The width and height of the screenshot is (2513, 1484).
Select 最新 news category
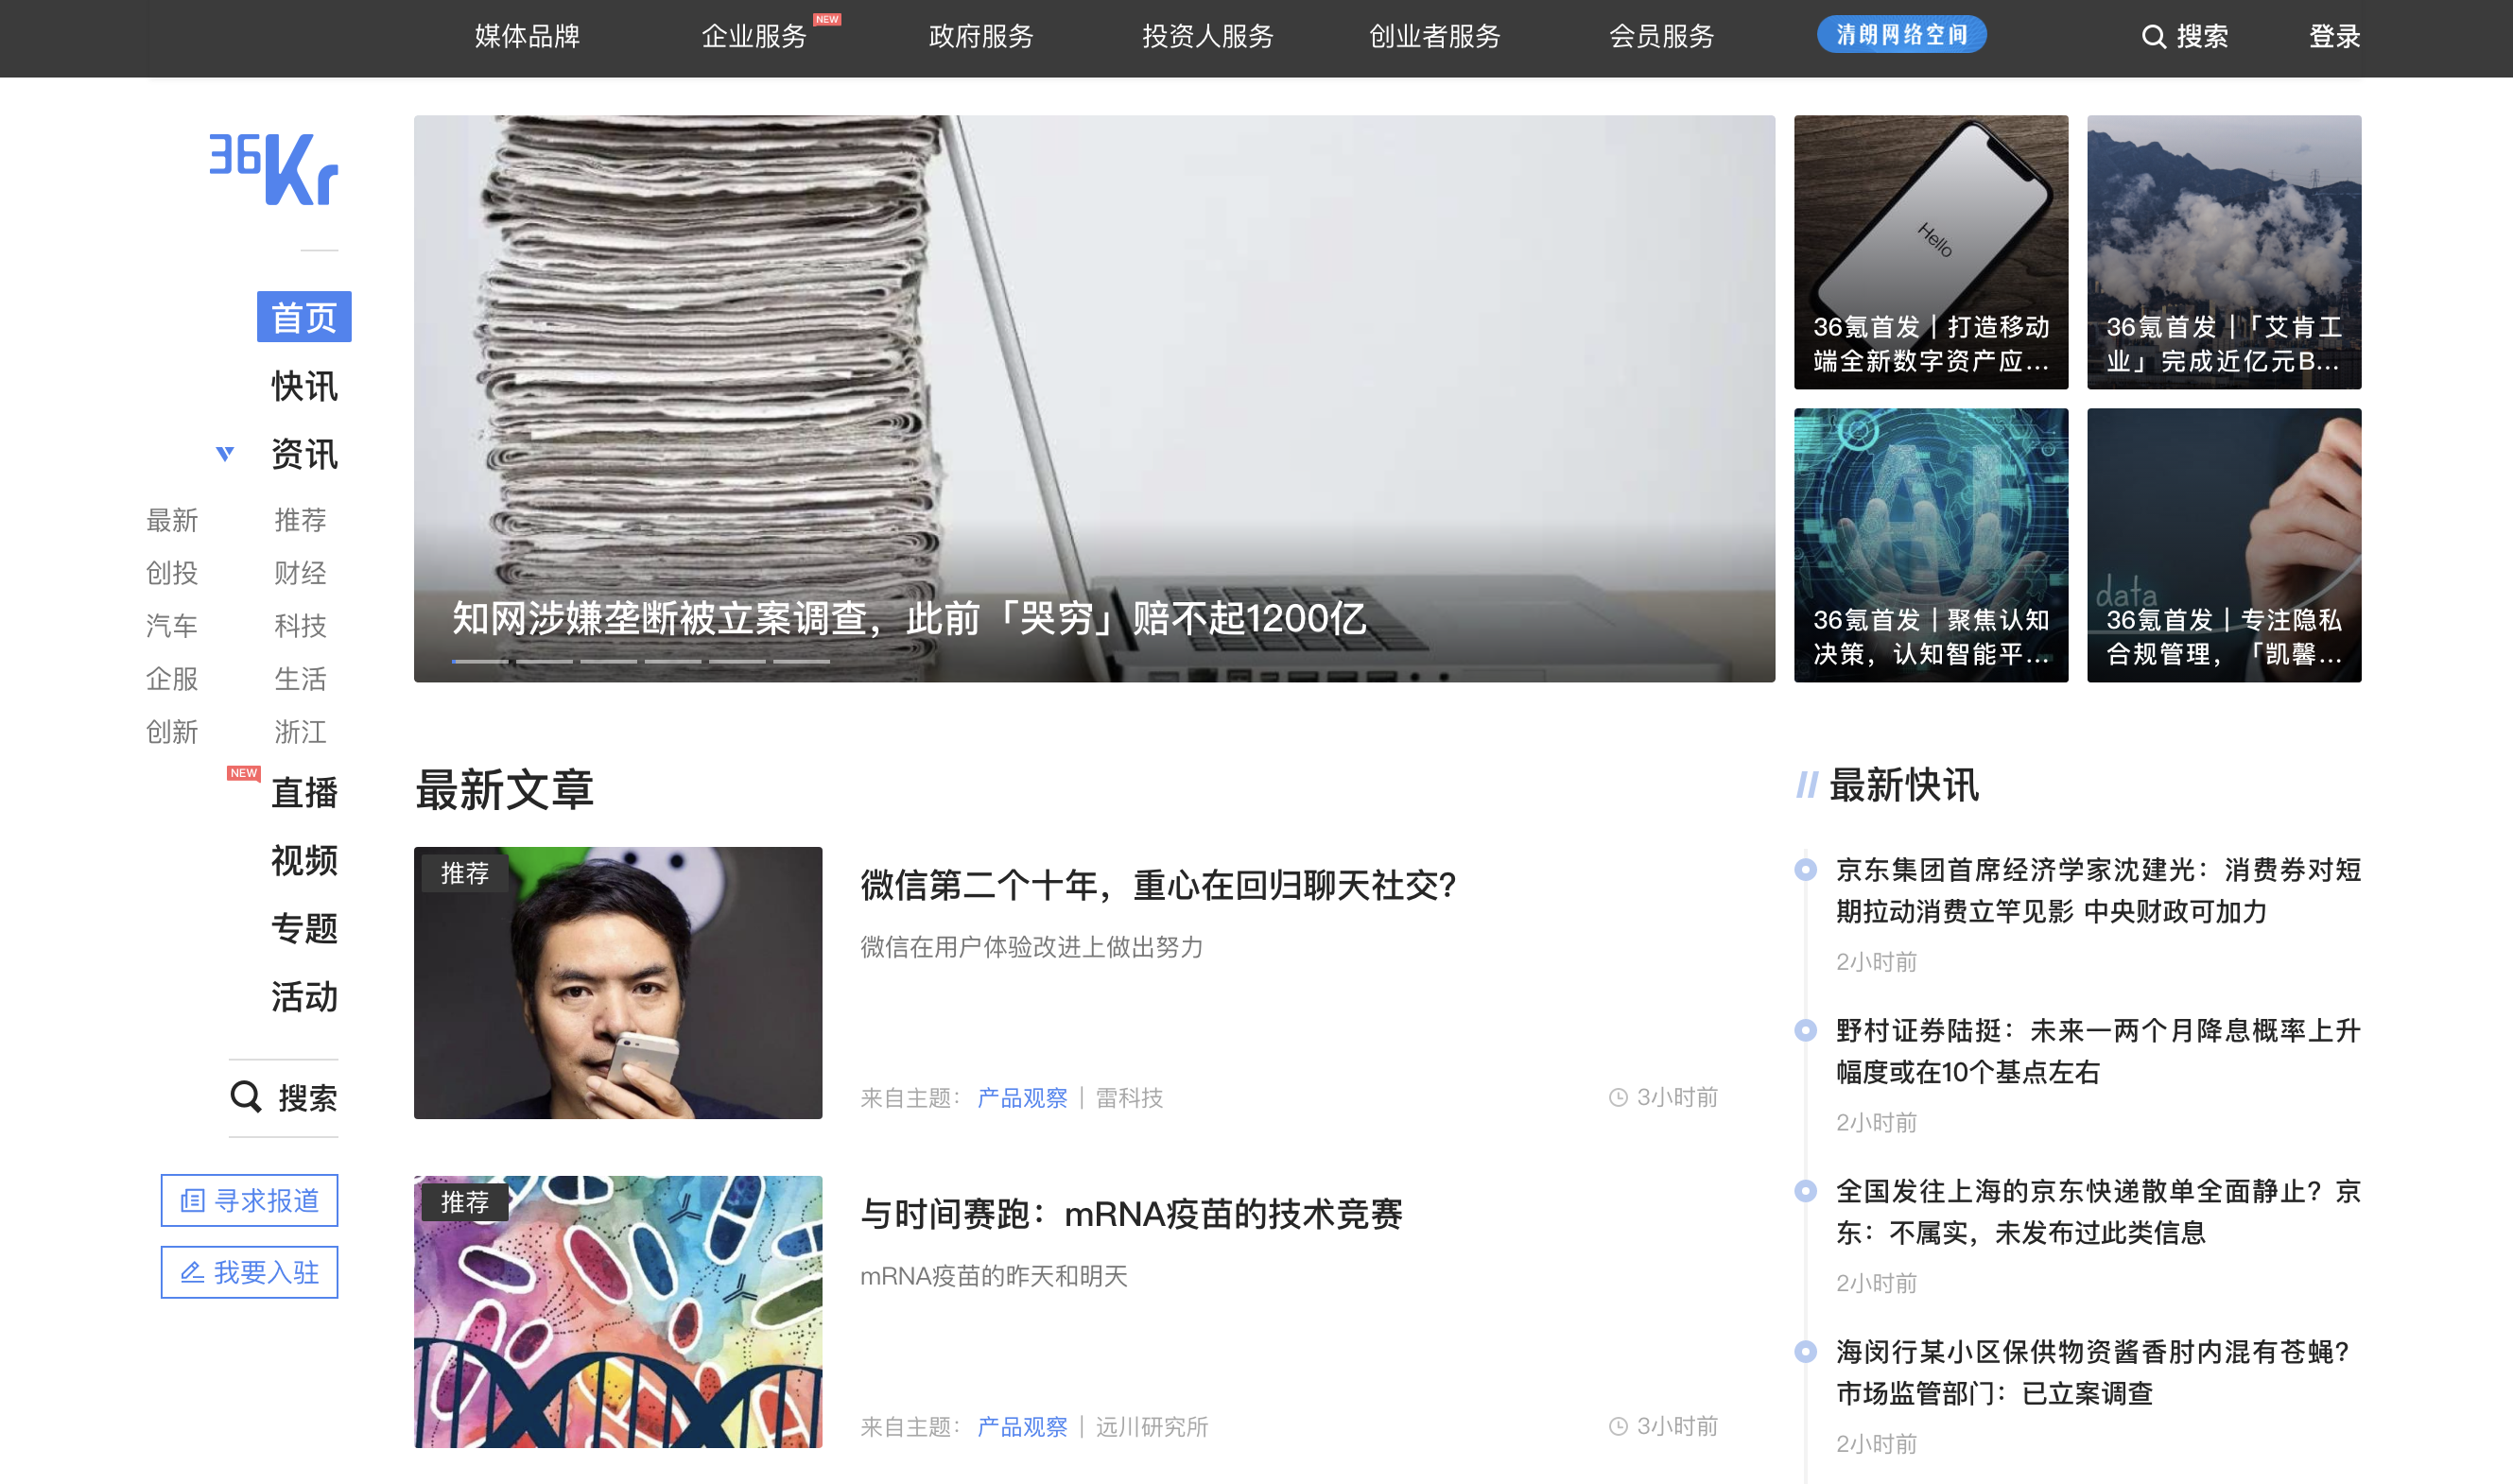(172, 520)
